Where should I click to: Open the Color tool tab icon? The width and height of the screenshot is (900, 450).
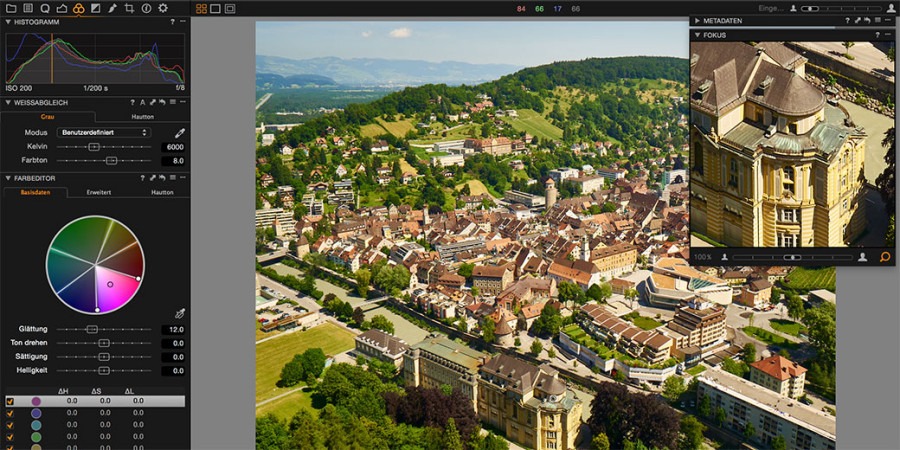[x=78, y=8]
